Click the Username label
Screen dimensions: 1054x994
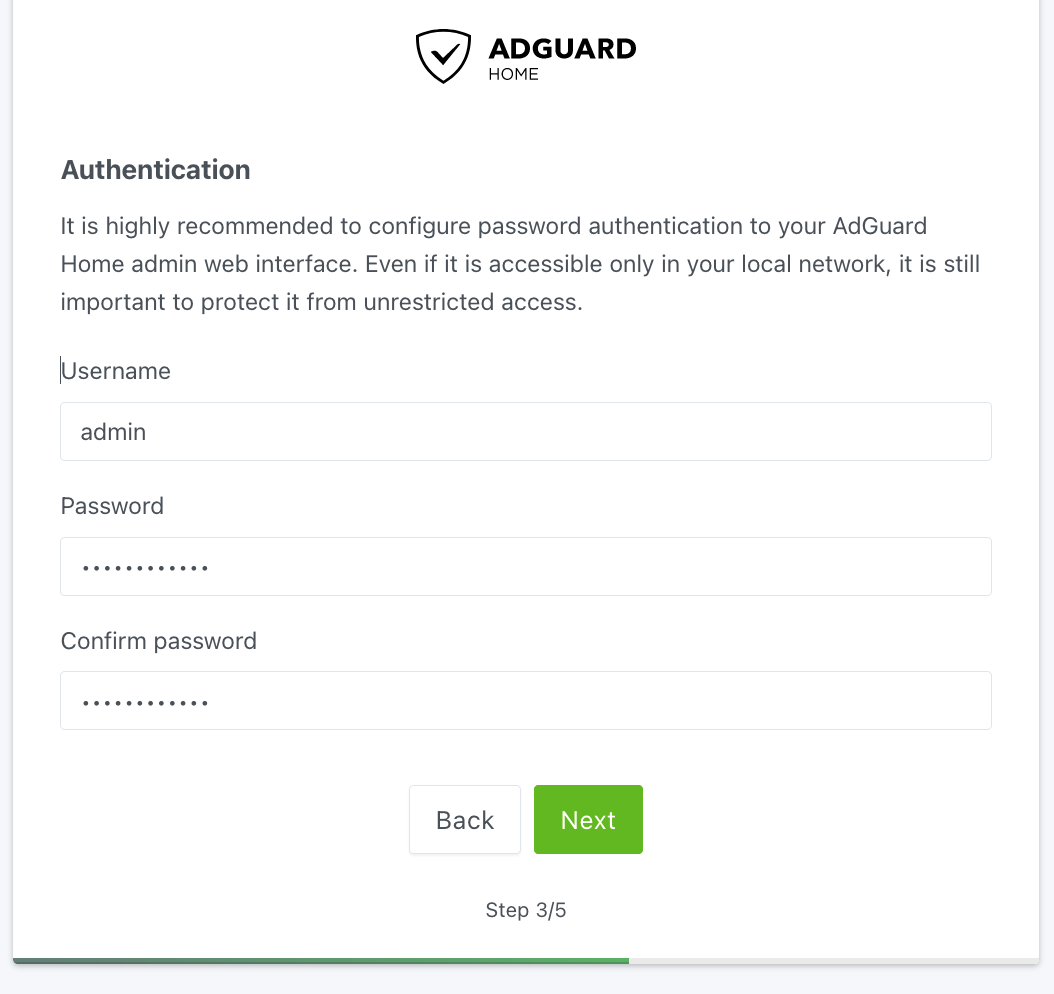click(116, 371)
